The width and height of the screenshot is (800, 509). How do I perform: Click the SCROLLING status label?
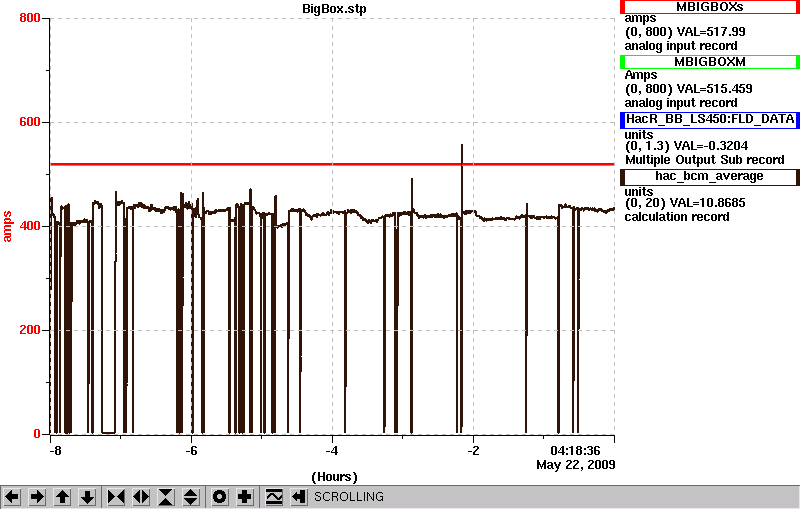point(349,497)
